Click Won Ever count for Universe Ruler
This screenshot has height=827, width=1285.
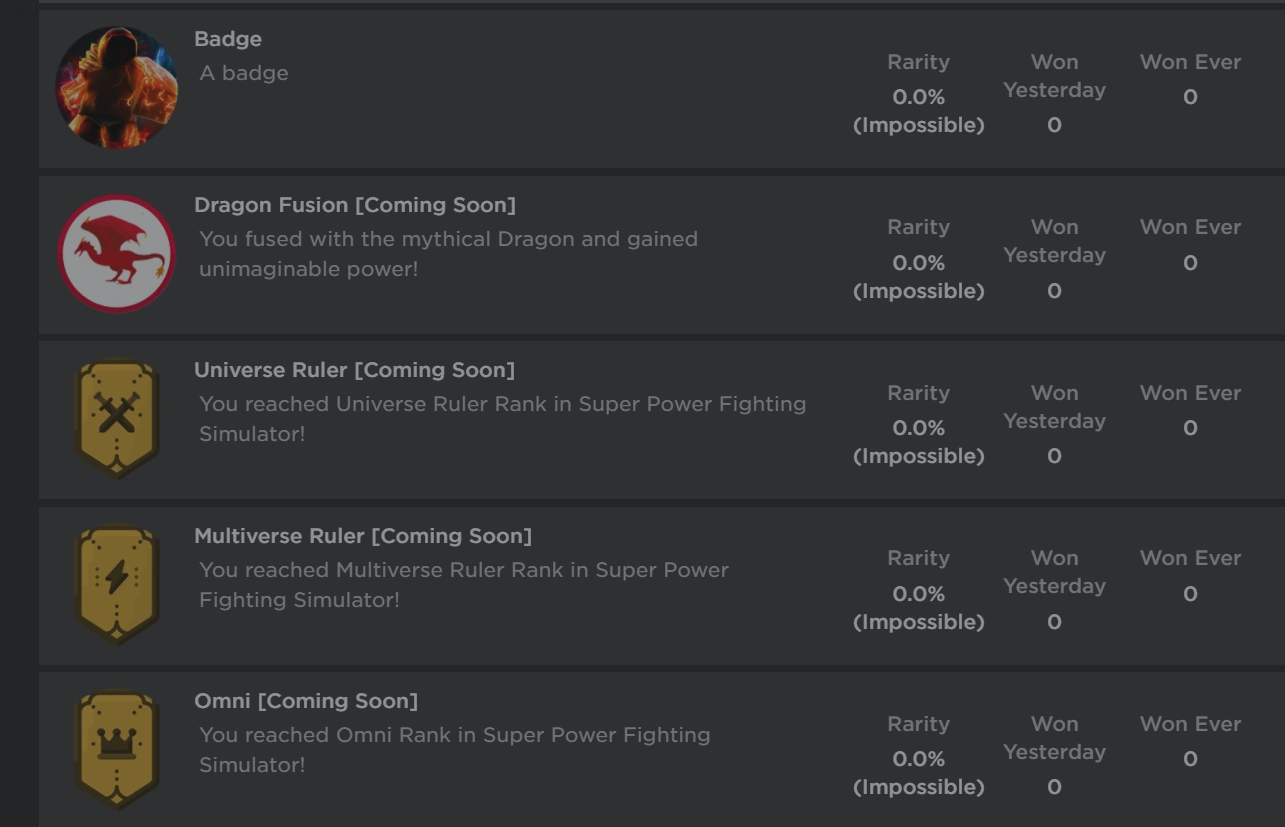(1190, 428)
